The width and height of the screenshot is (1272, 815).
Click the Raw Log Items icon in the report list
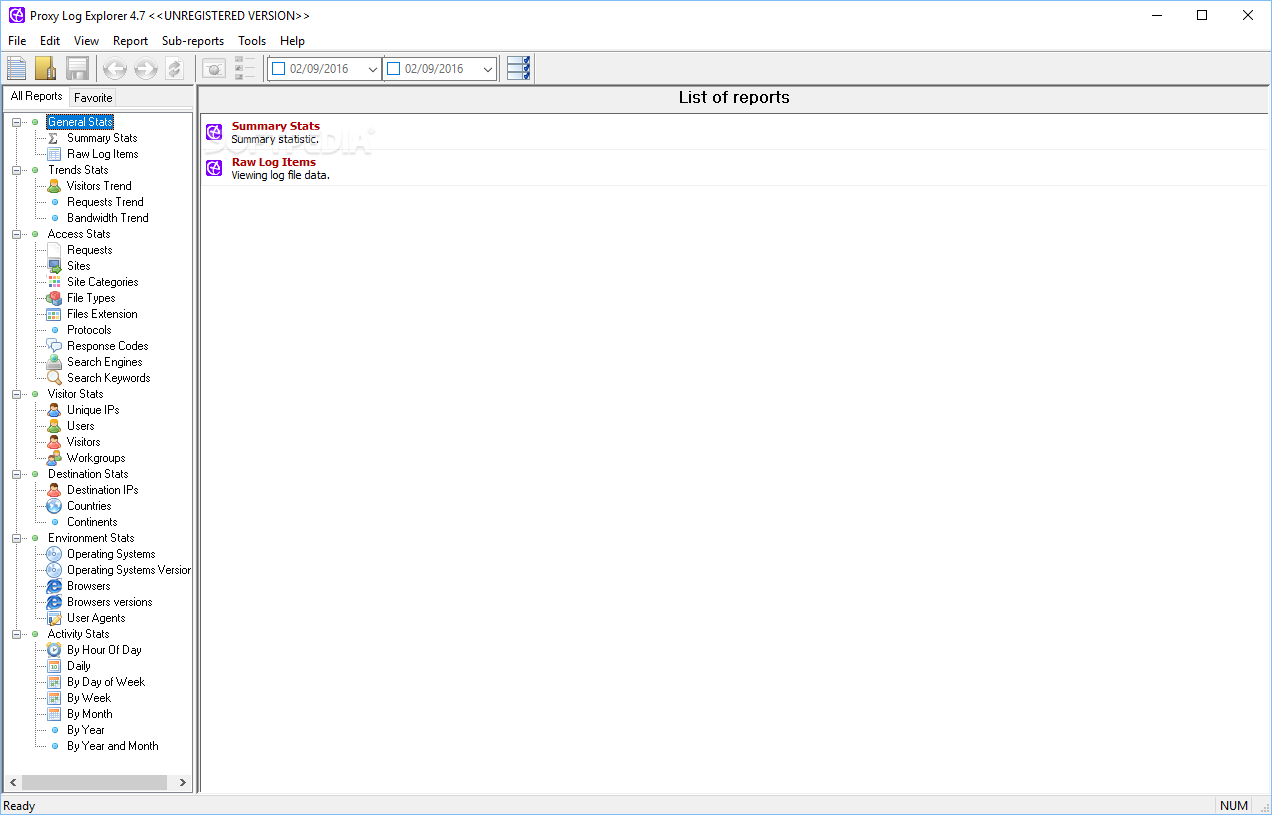tap(214, 168)
